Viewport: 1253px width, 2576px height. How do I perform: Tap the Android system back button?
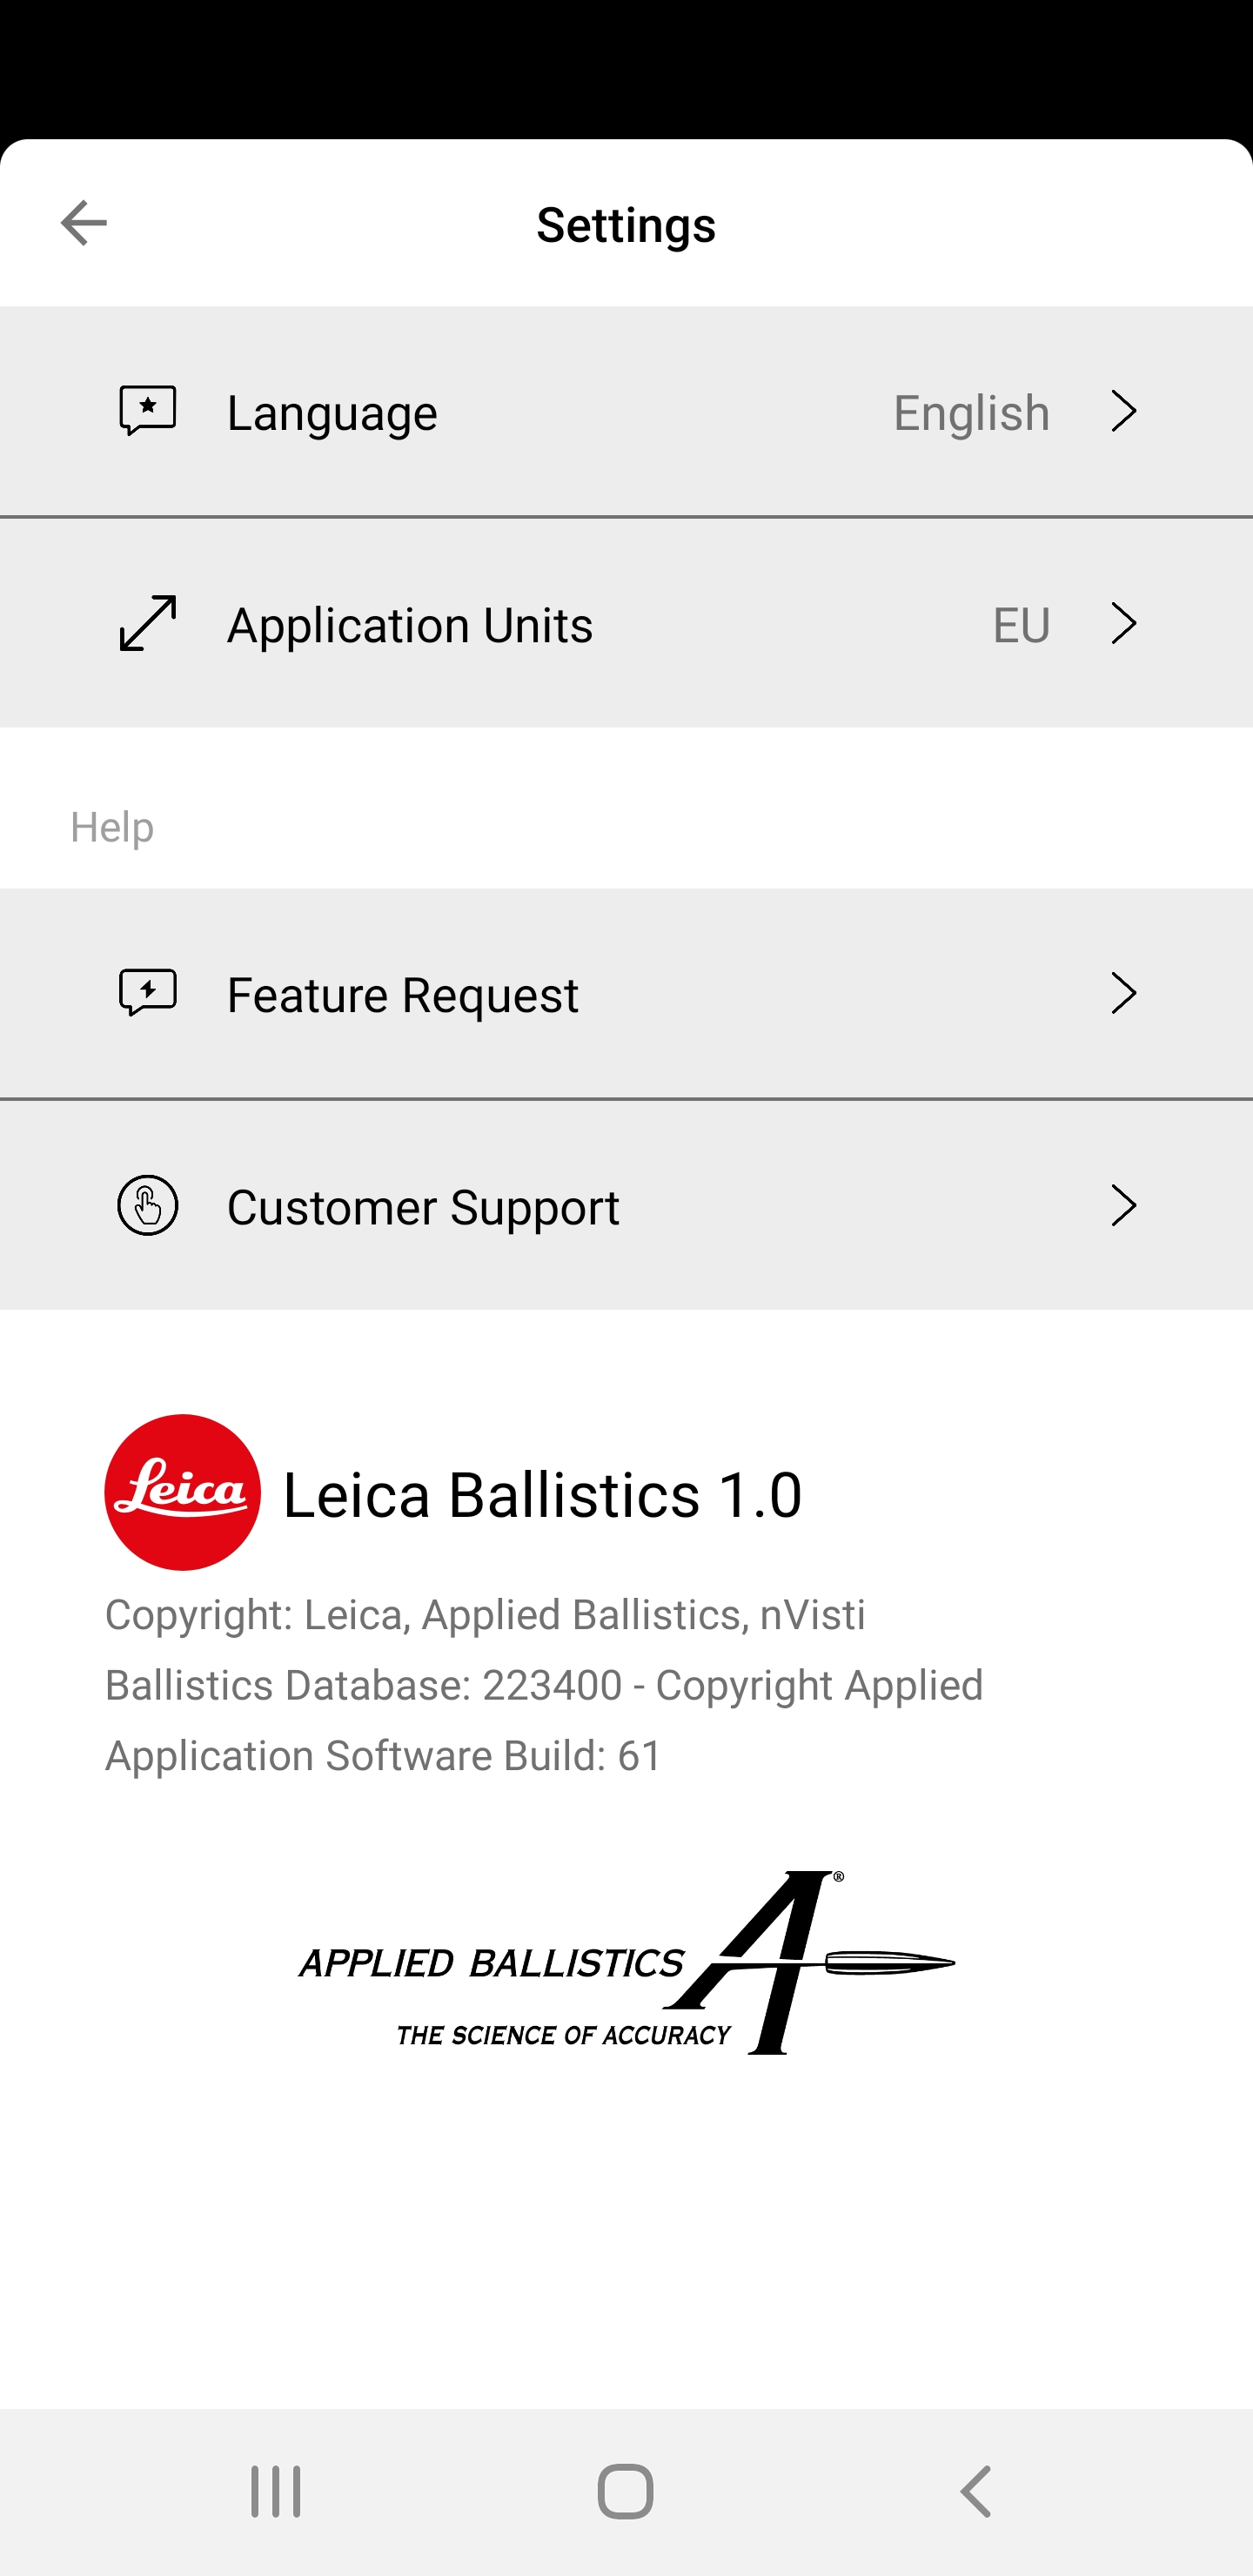pyautogui.click(x=976, y=2491)
